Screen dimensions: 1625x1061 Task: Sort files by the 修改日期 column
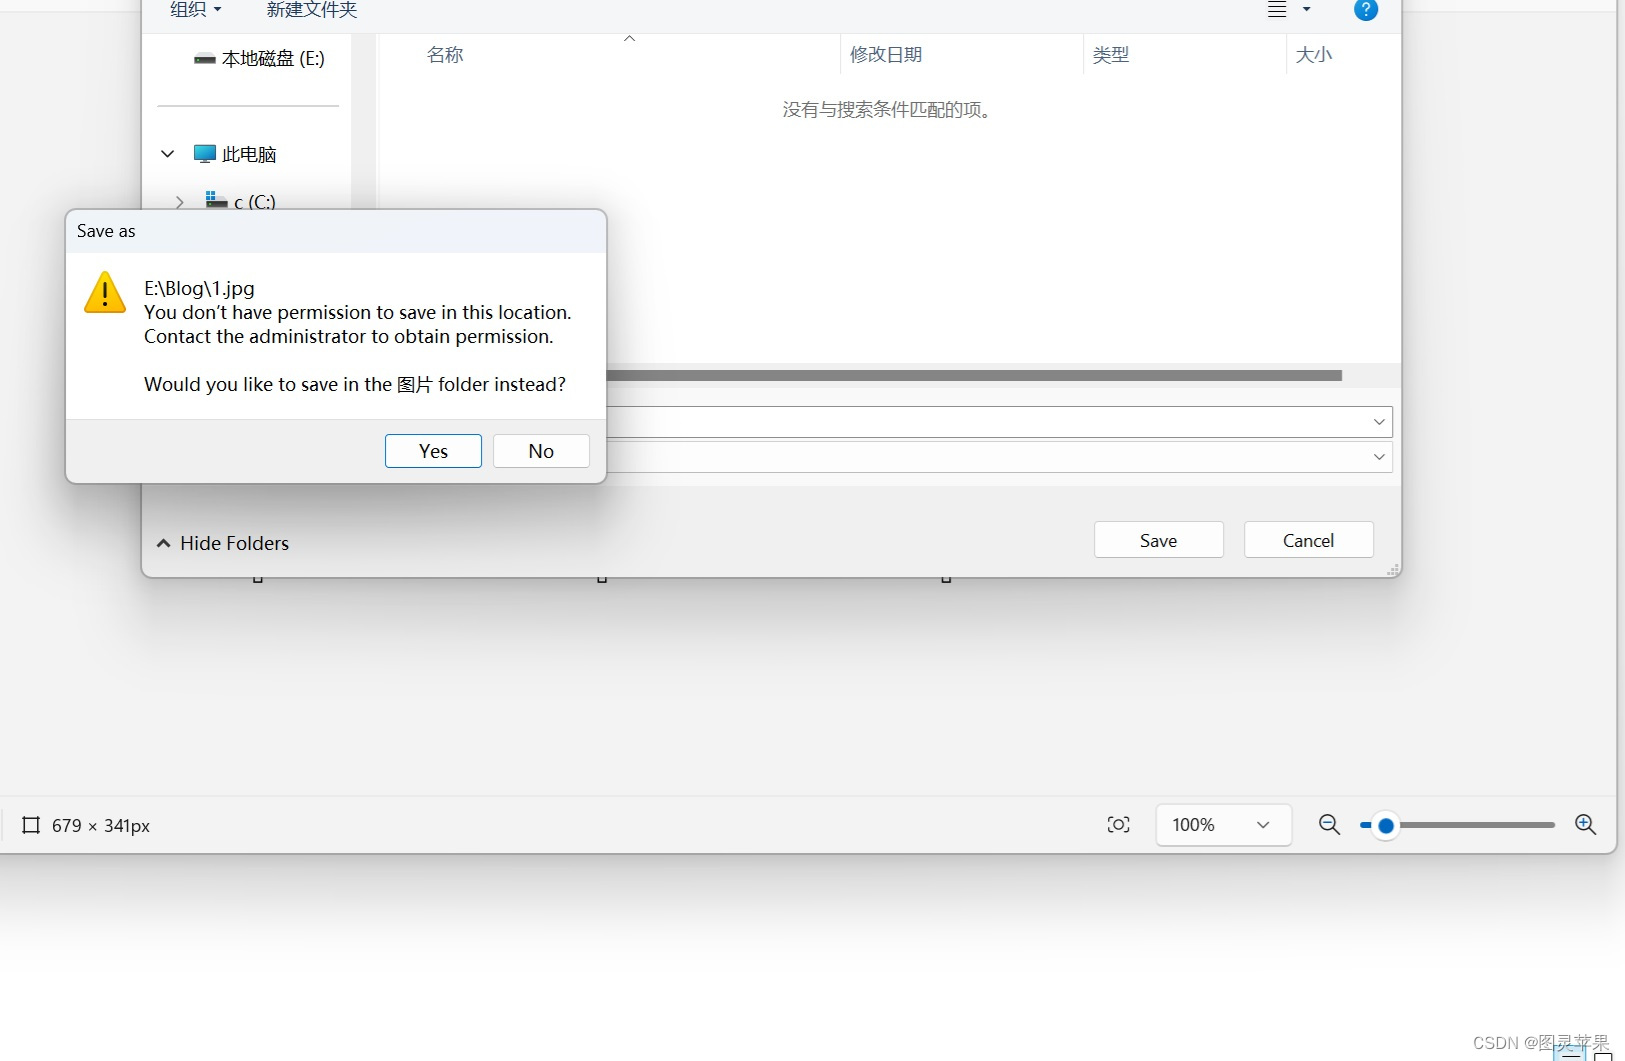(x=886, y=55)
